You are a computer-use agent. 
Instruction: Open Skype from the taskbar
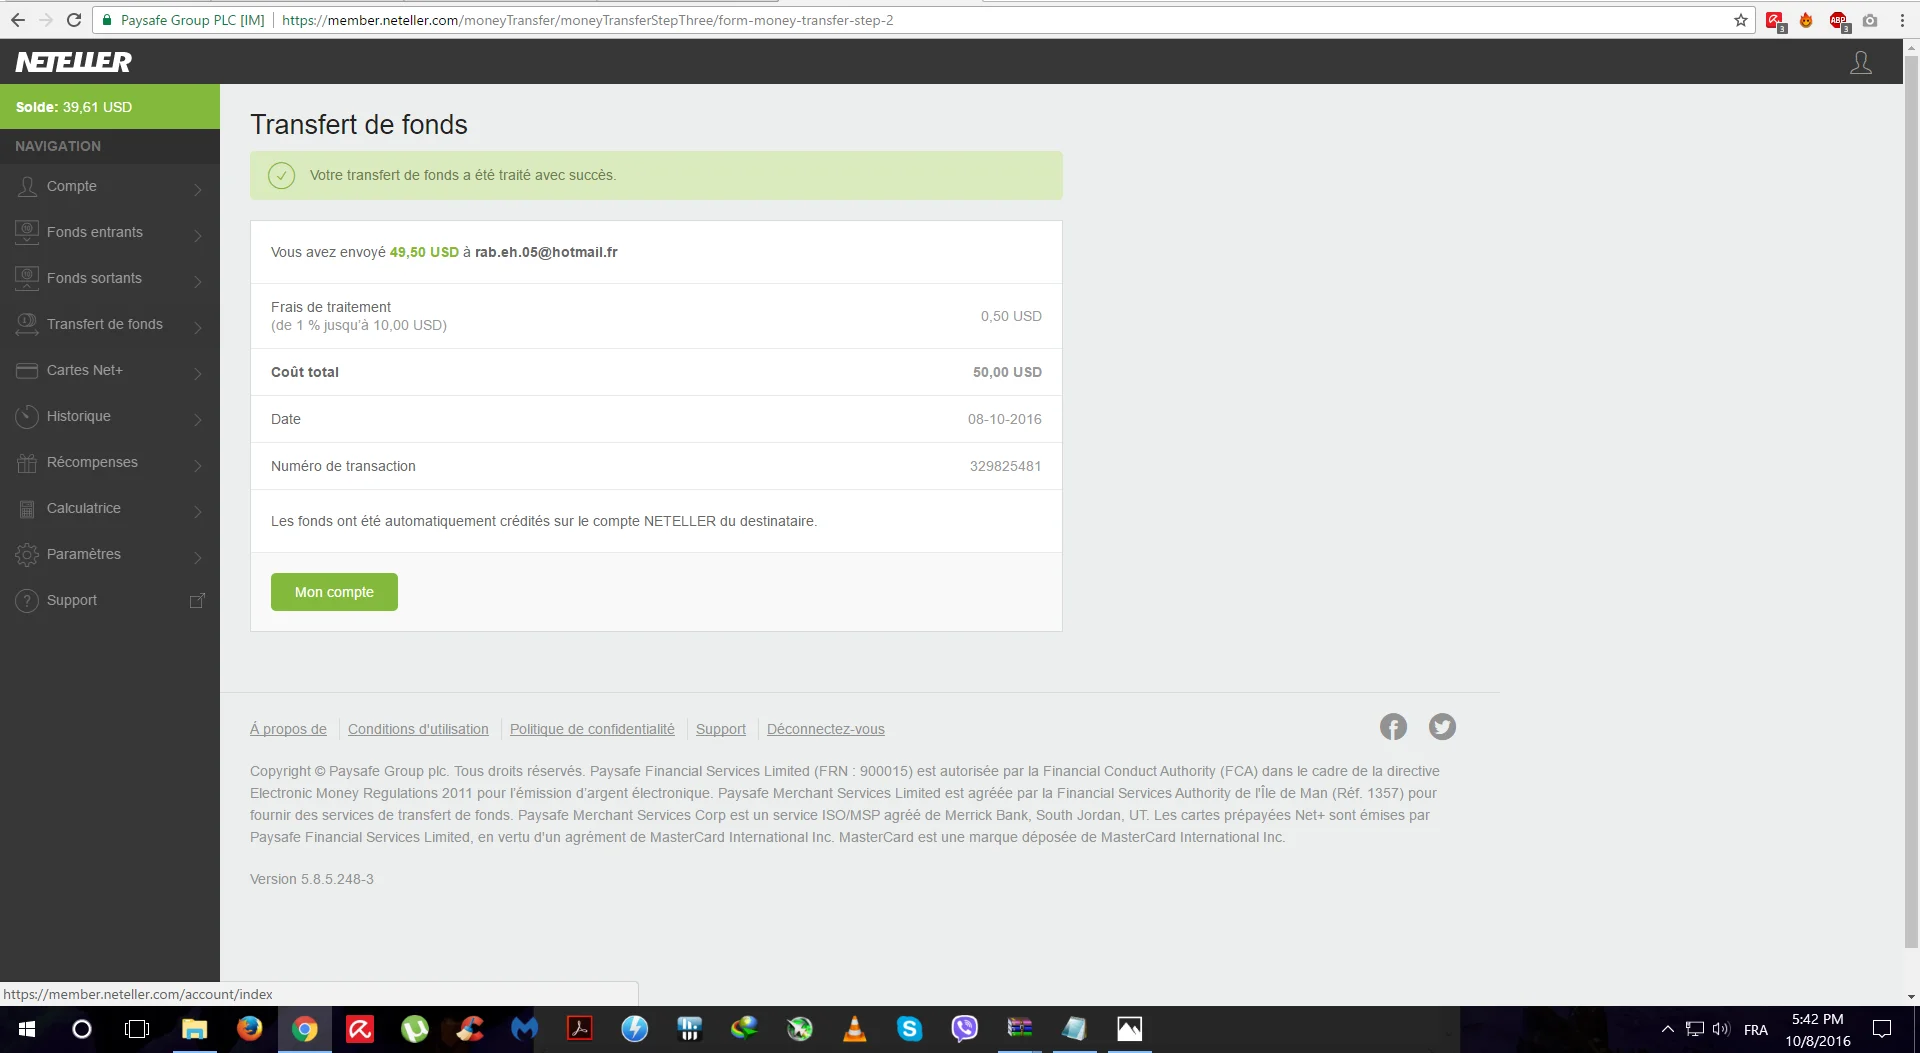(909, 1029)
